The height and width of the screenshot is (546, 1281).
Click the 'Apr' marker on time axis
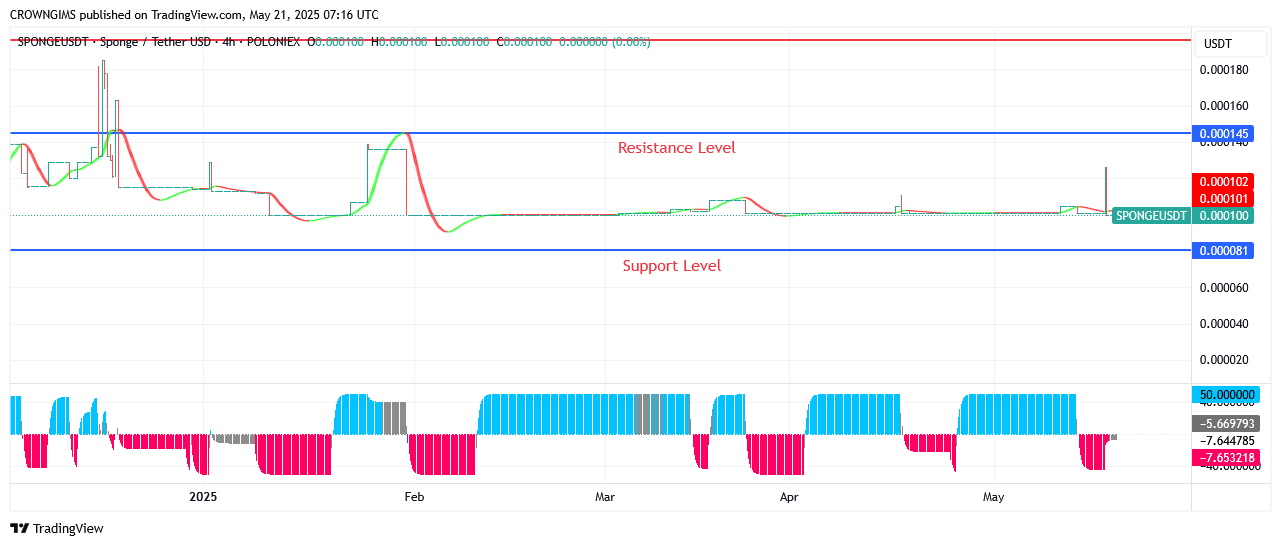(x=789, y=497)
